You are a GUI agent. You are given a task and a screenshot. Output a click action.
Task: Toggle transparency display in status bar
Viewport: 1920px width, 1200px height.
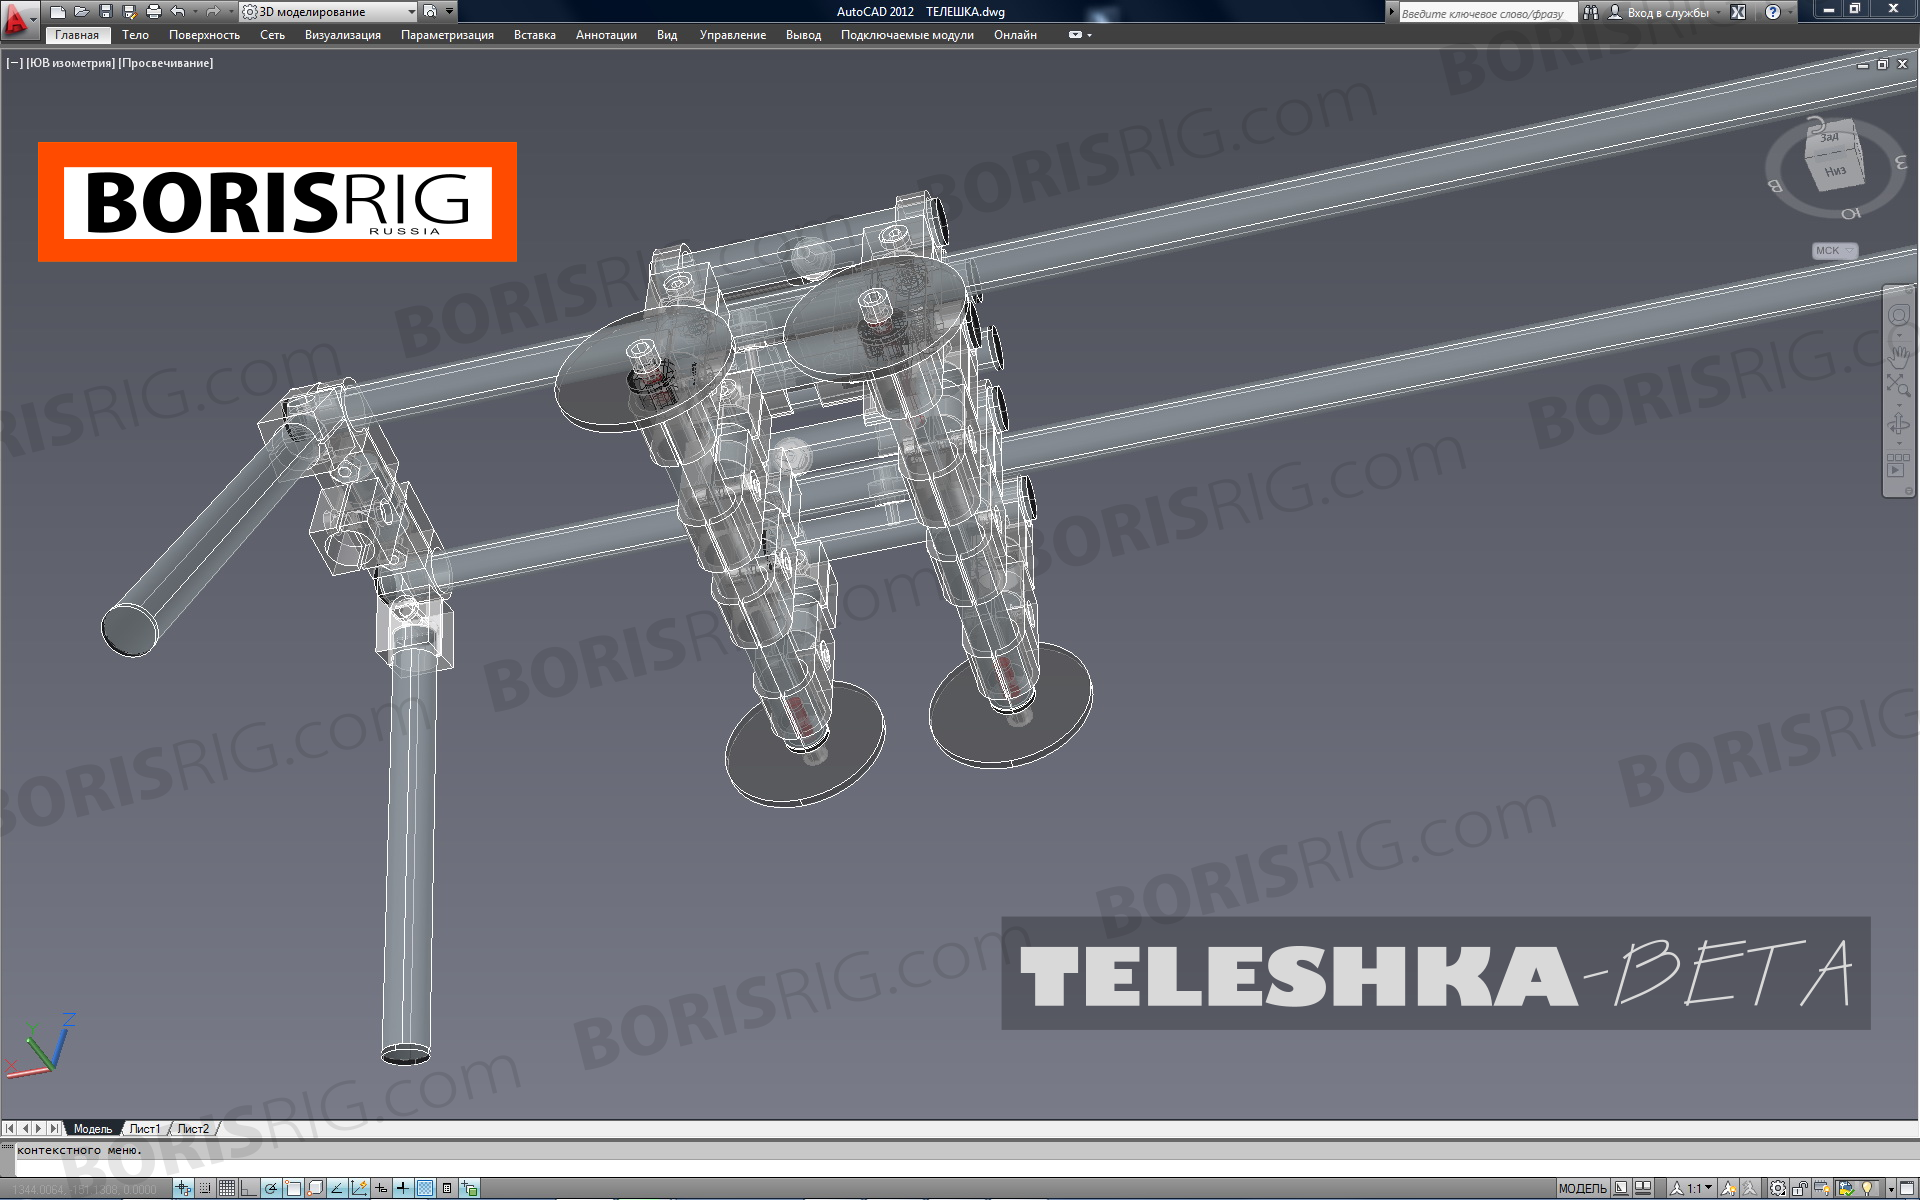point(425,1188)
